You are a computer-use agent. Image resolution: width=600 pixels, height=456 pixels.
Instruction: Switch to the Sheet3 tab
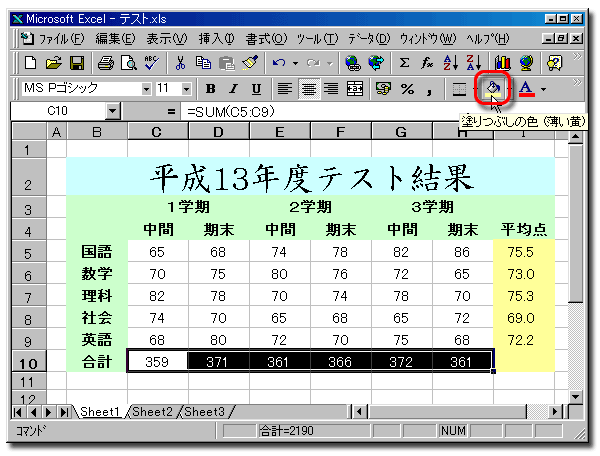(x=204, y=412)
